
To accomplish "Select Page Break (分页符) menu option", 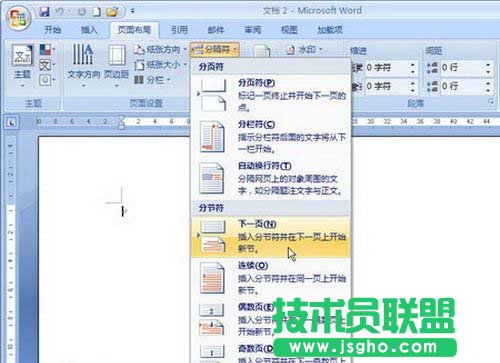I will (x=271, y=95).
